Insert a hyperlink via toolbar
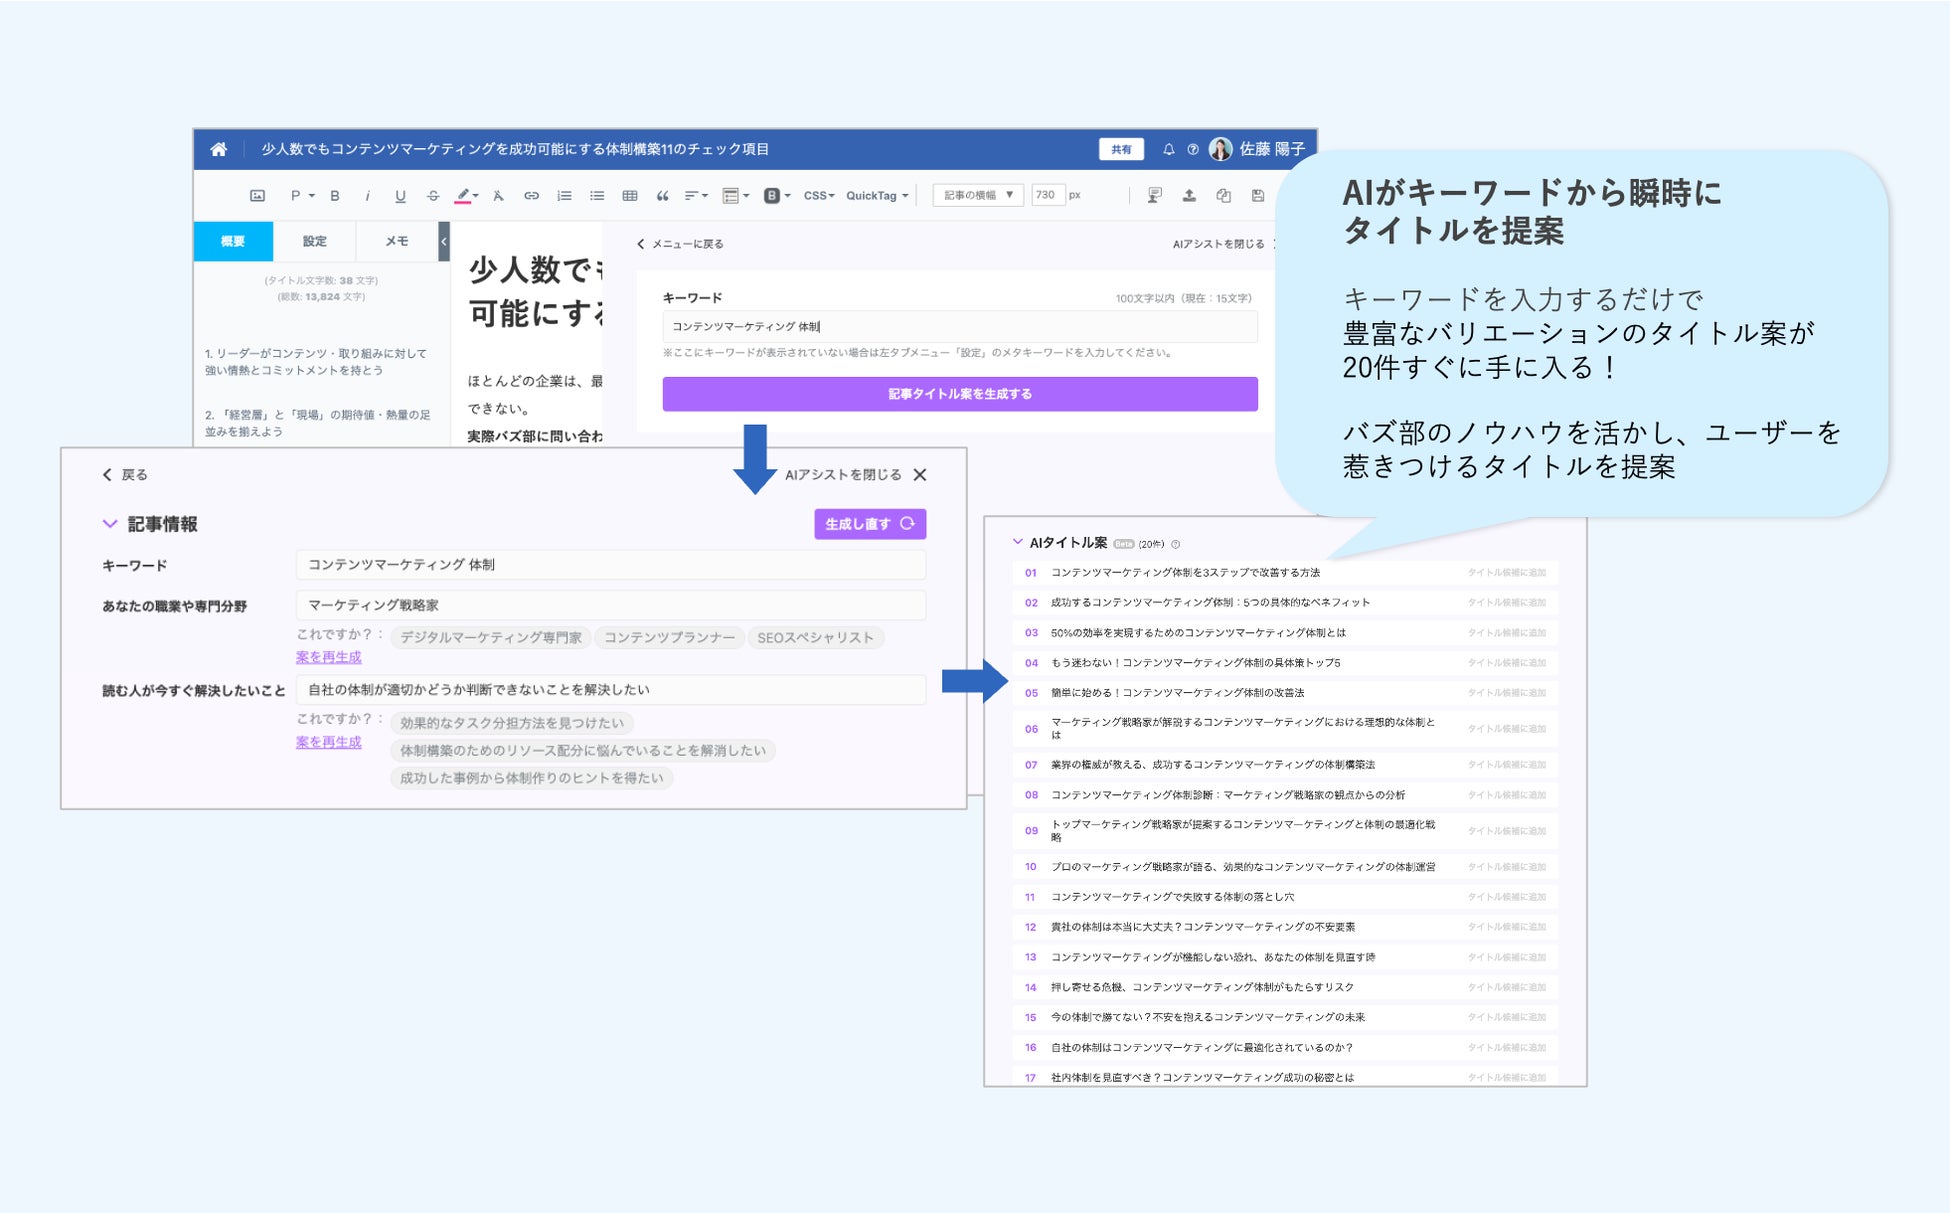This screenshot has width=1950, height=1213. [x=531, y=196]
